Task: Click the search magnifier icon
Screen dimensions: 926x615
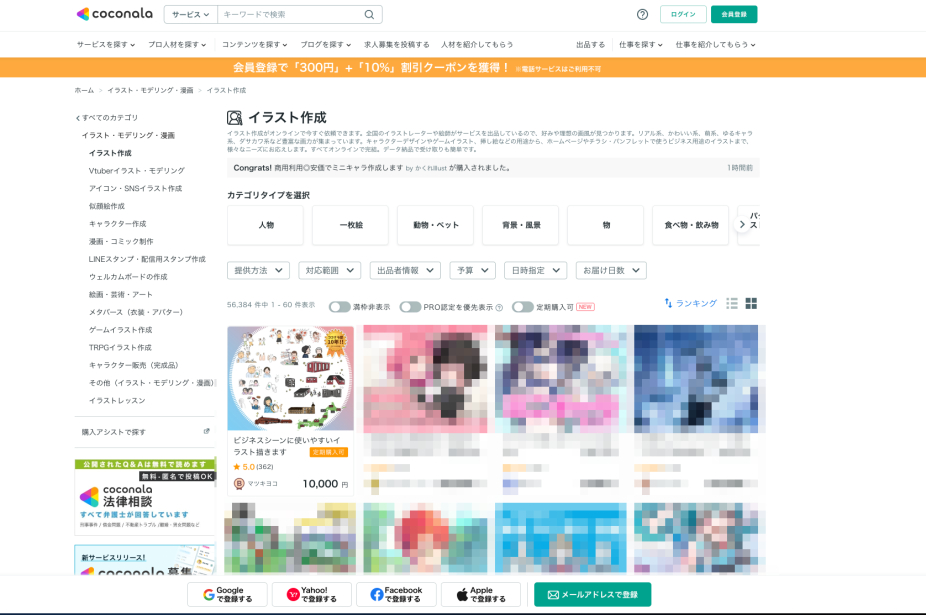Action: [369, 14]
